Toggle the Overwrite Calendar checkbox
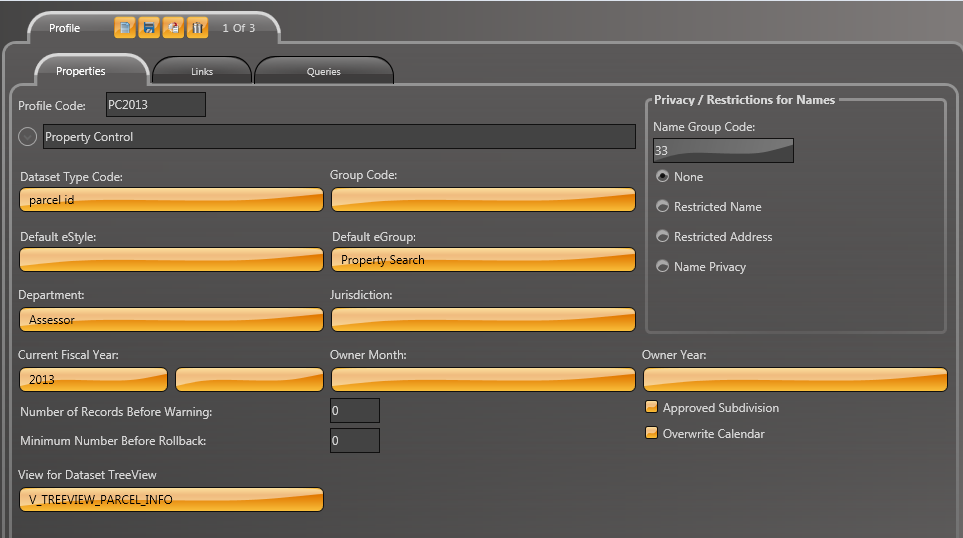The image size is (963, 538). click(x=651, y=434)
